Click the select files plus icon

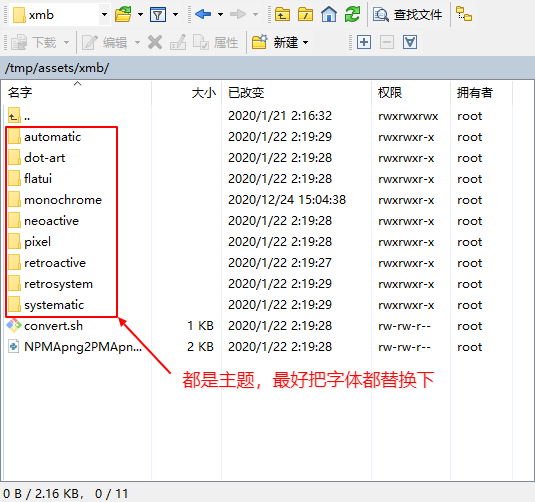(x=364, y=43)
